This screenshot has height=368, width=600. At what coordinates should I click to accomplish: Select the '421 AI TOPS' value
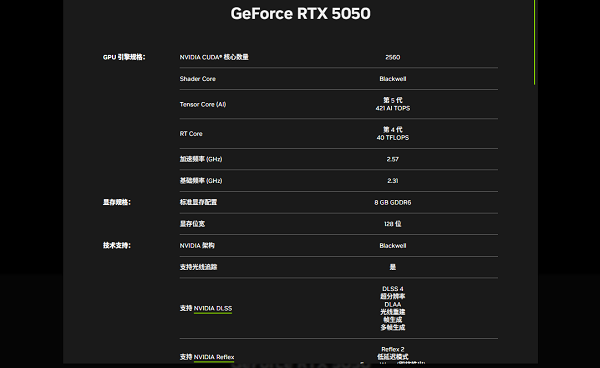(x=393, y=108)
